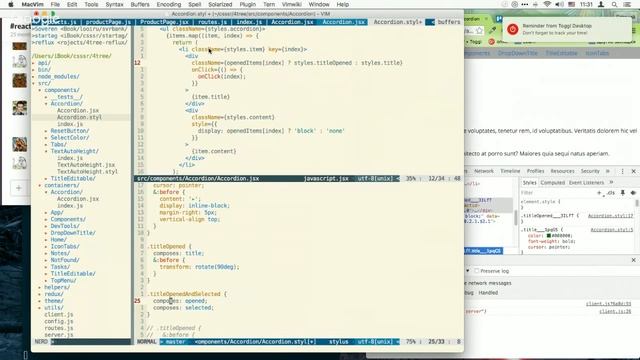This screenshot has width=640, height=360.
Task: Open the Wi-Fi status menu icon
Action: 547,4
